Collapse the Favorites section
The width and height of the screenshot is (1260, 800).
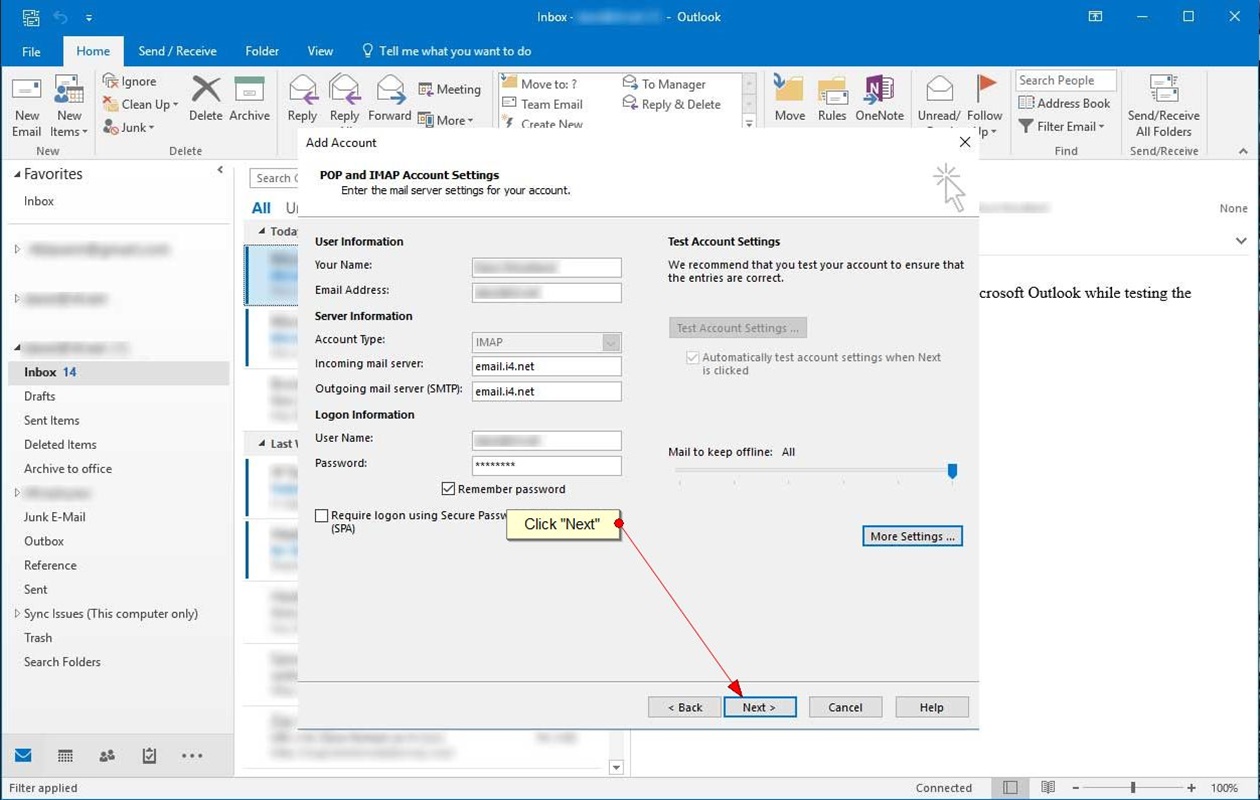click(x=17, y=174)
